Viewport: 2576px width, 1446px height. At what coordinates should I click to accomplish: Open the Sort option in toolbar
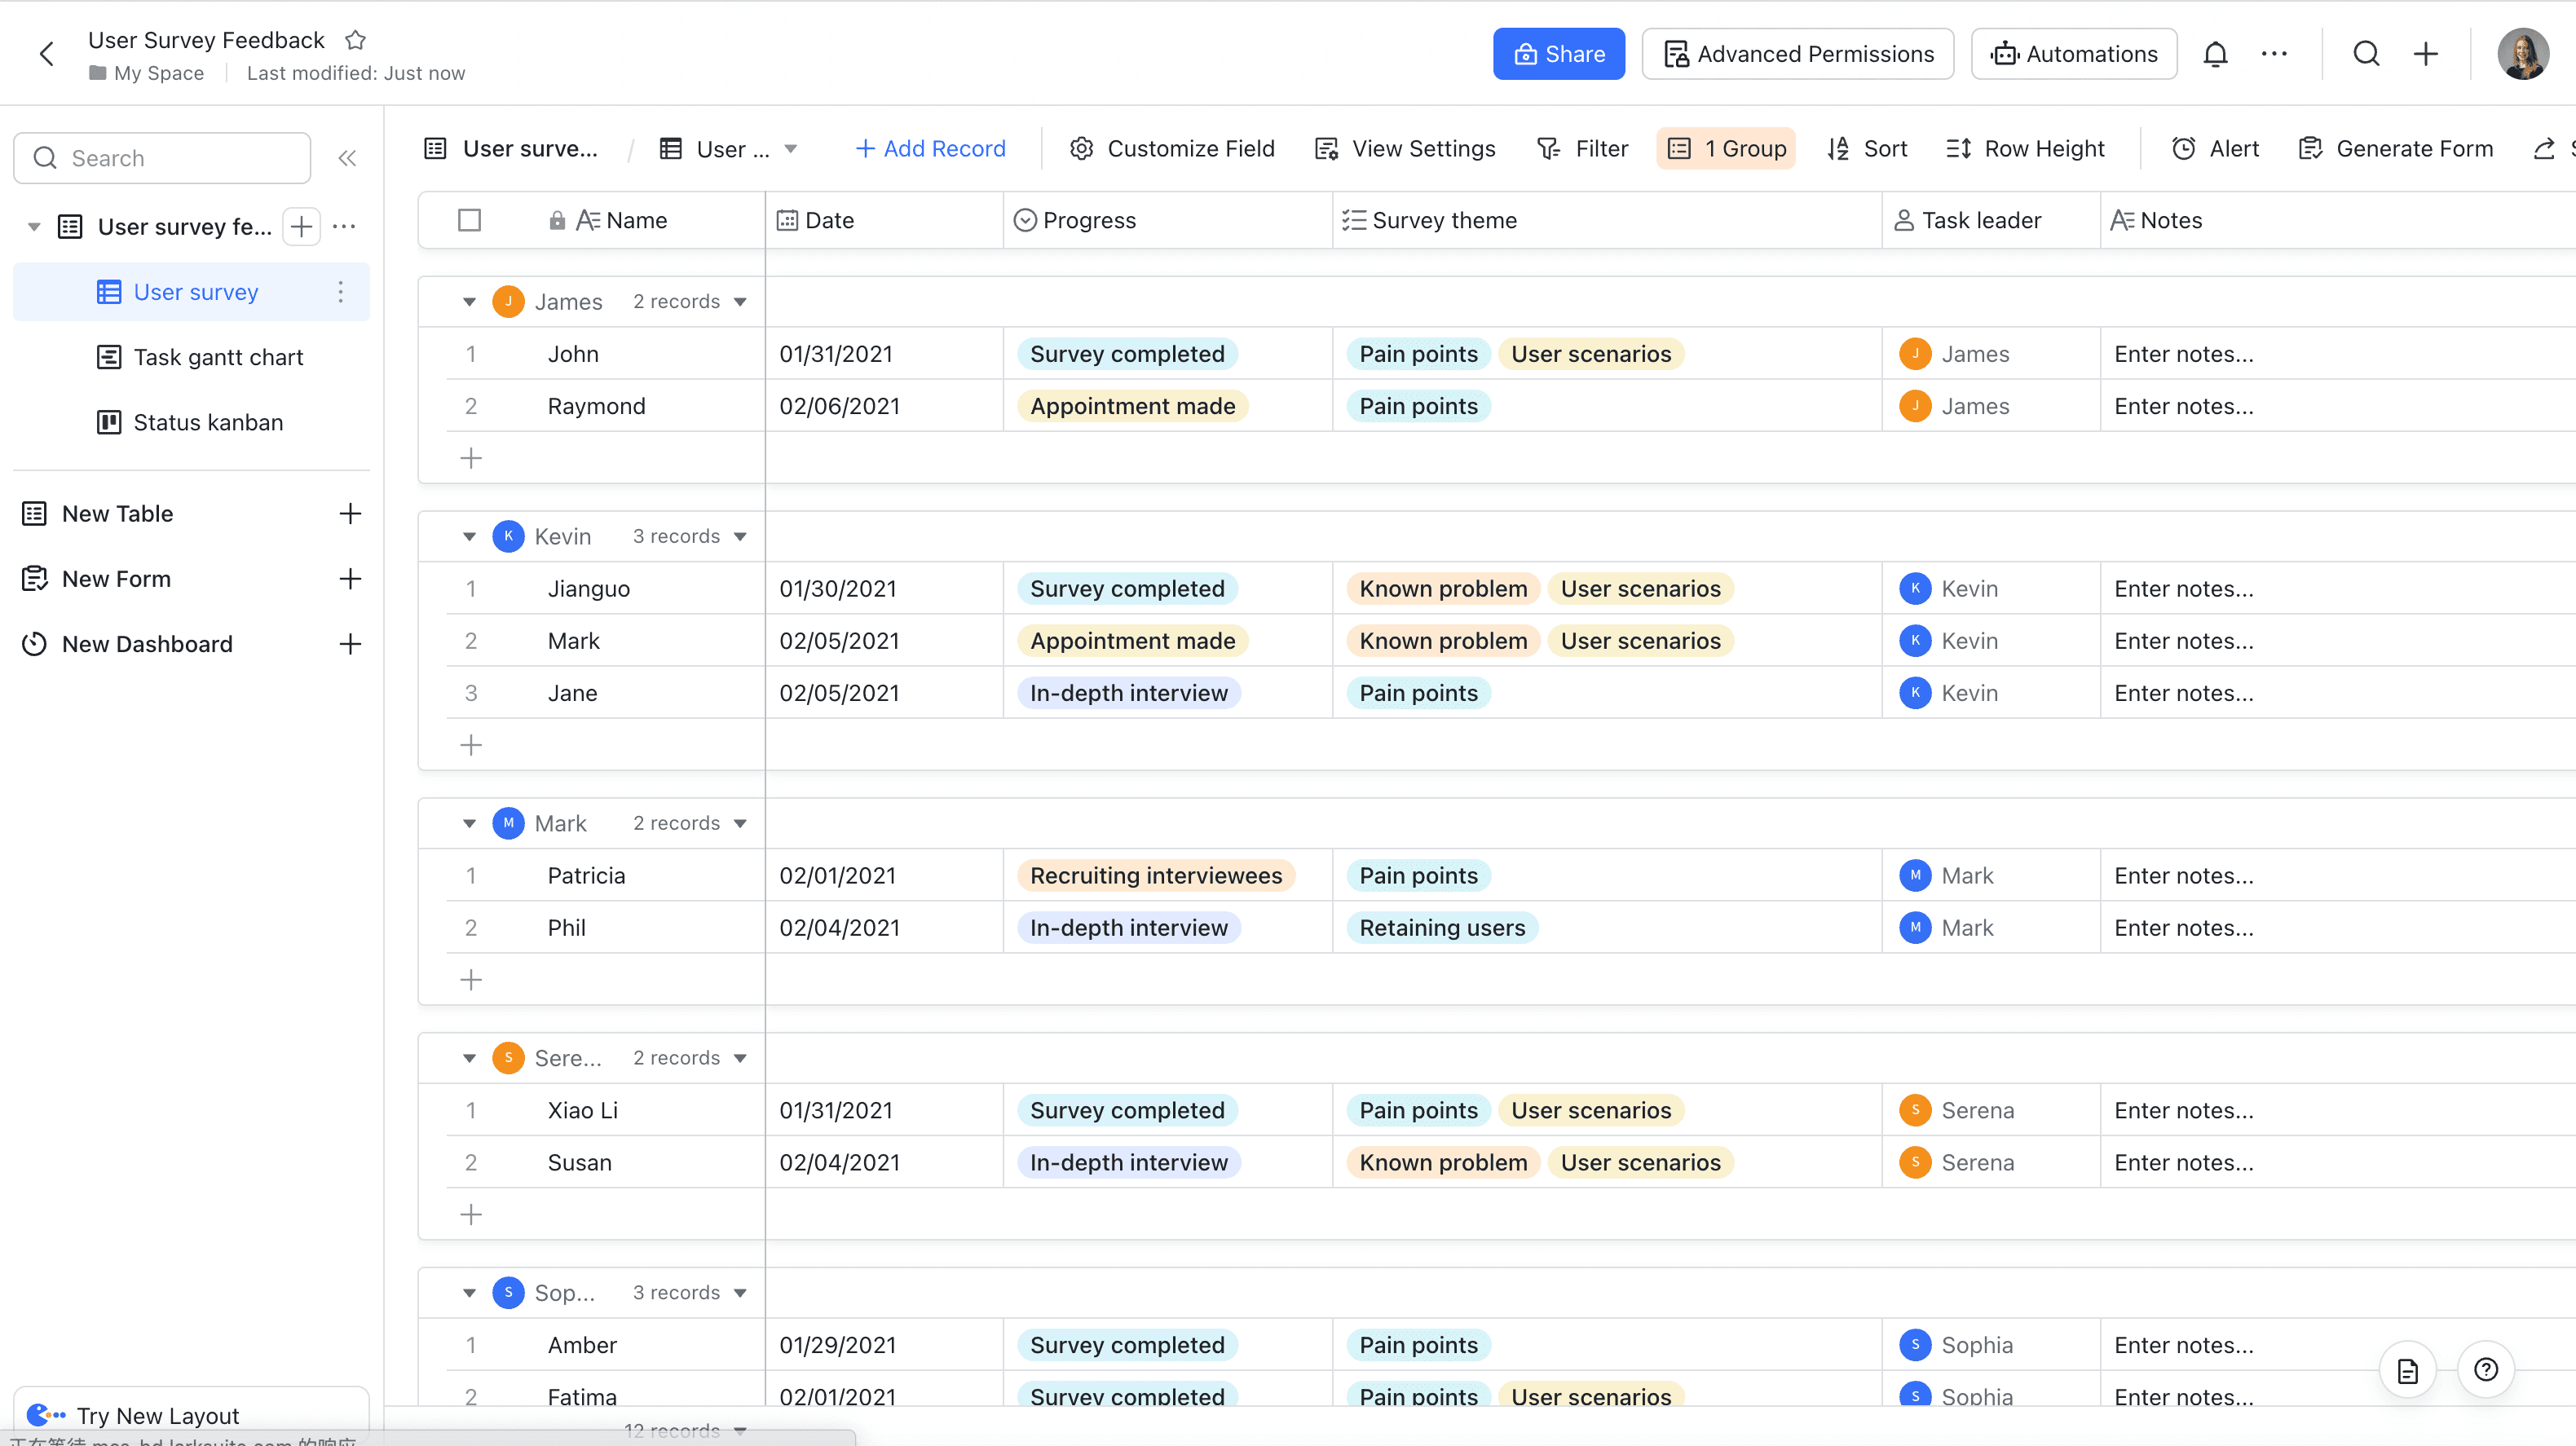coord(1867,148)
